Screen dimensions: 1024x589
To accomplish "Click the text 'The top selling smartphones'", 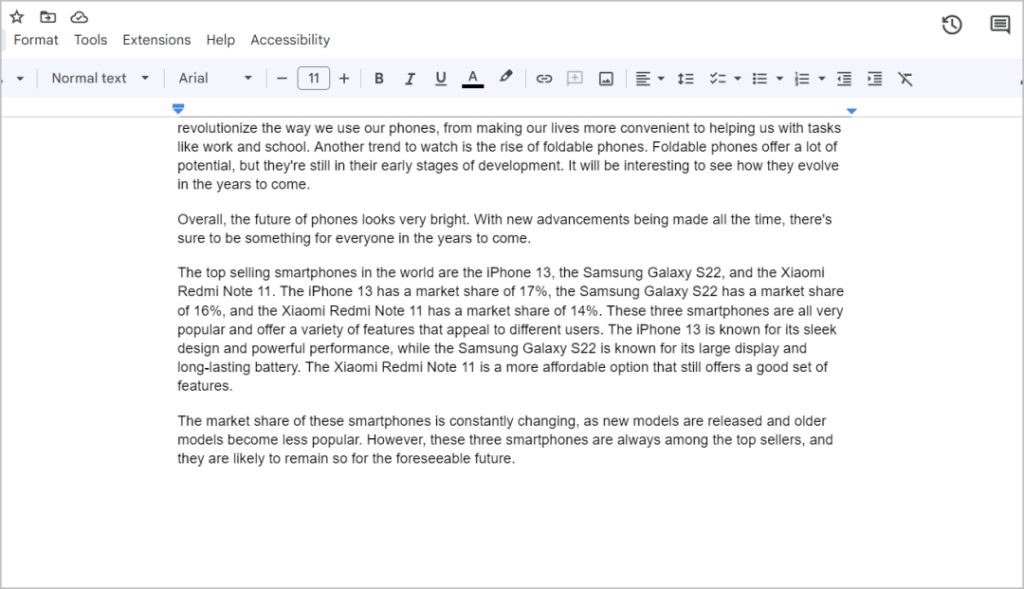I will tap(266, 272).
